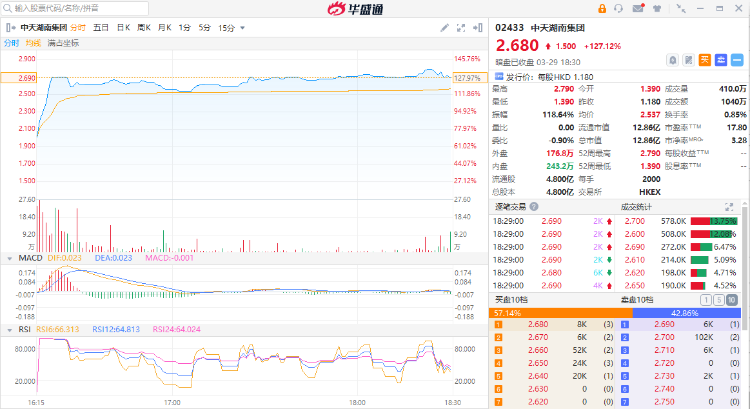Screen dimensions: 750x409
Task: Switch to 1分 one-minute chart tab
Action: coord(185,28)
